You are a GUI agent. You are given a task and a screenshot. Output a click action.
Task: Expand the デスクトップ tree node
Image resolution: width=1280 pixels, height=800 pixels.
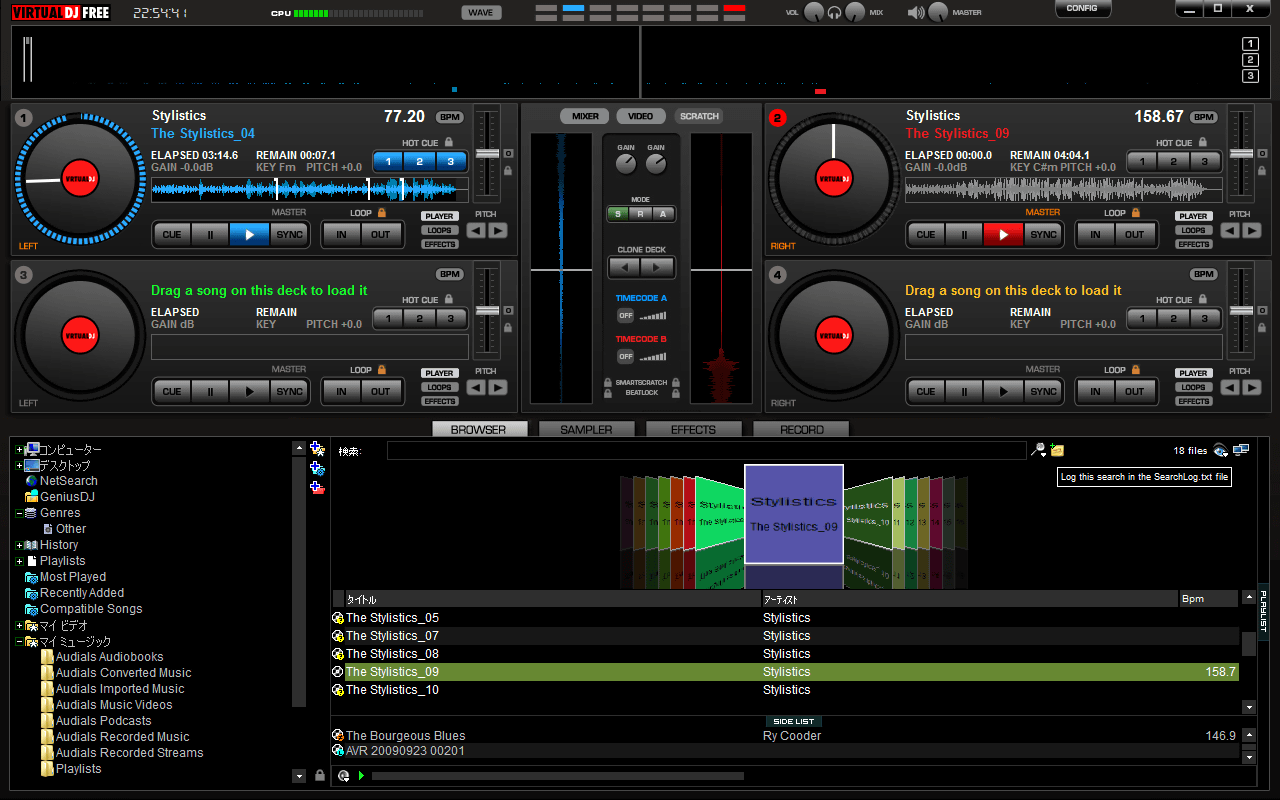click(19, 466)
